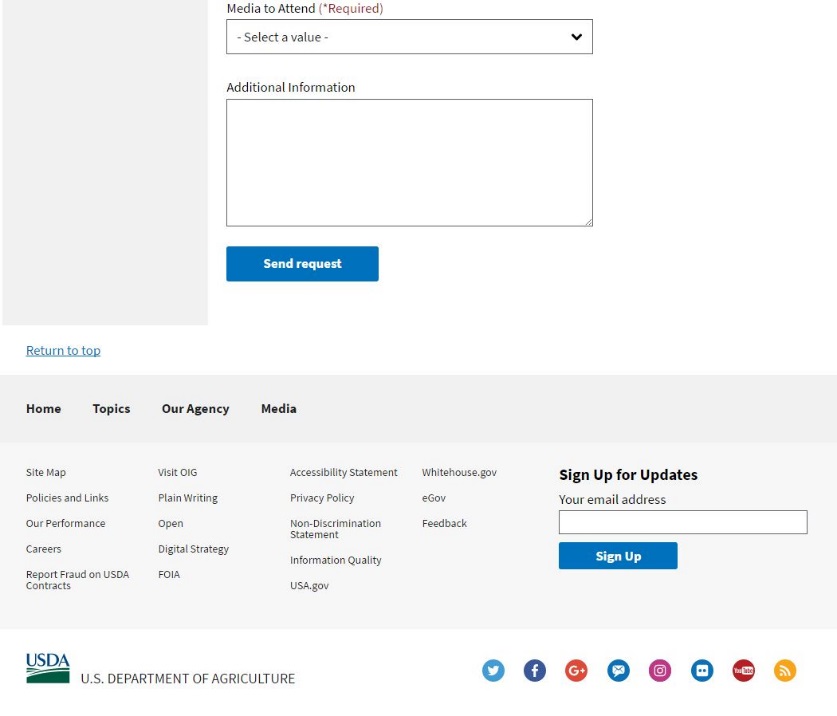The image size is (837, 716).
Task: Open the YouTube icon
Action: pyautogui.click(x=743, y=671)
